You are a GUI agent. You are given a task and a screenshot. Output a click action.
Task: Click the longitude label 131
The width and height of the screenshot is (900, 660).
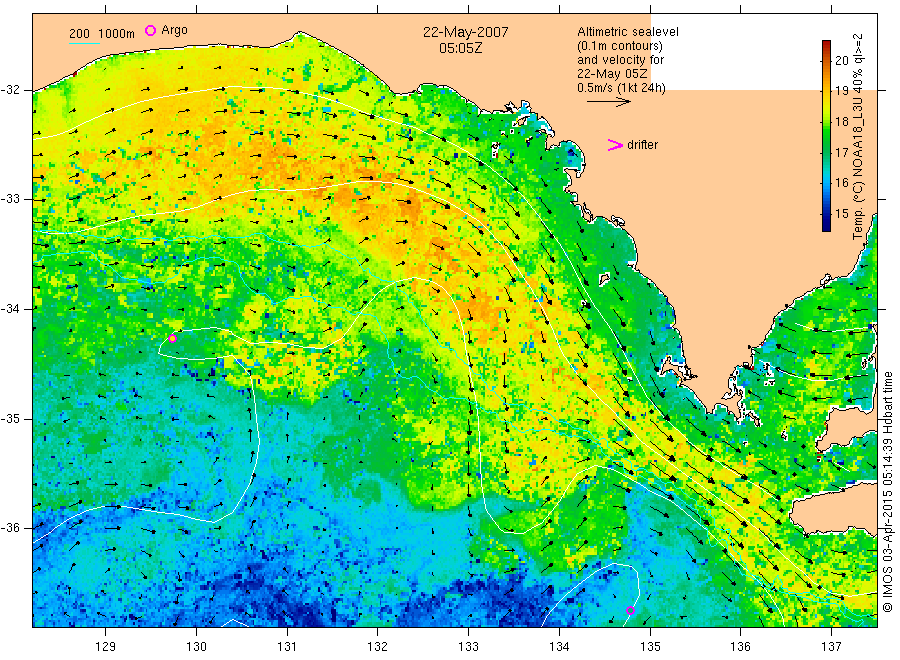click(x=287, y=647)
